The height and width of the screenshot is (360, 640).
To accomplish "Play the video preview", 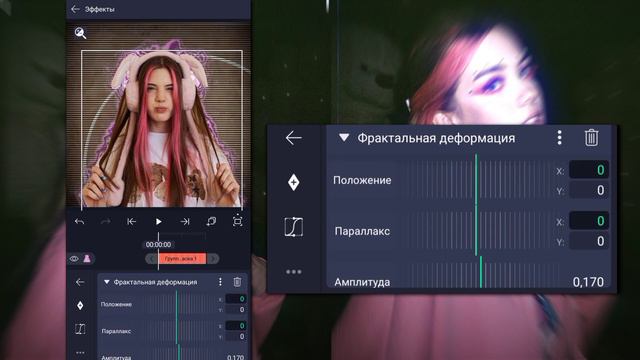I will (x=158, y=222).
